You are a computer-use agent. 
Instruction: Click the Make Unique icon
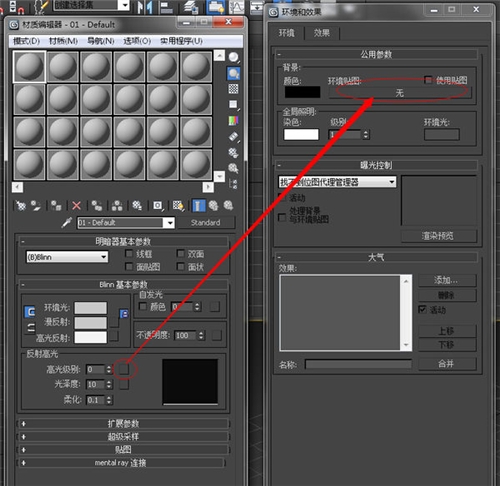tap(117, 206)
